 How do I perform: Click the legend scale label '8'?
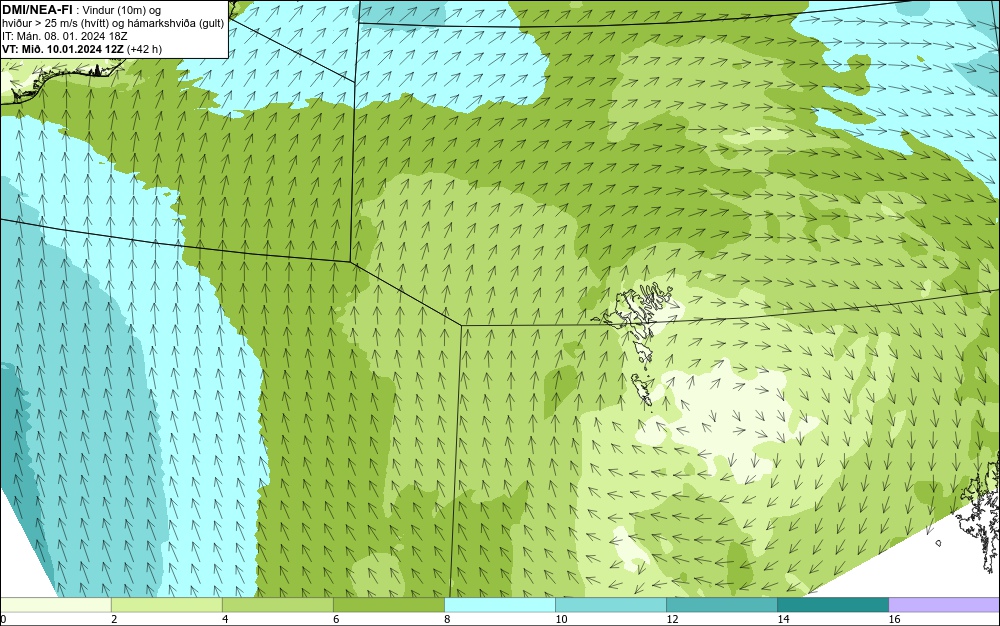click(447, 619)
